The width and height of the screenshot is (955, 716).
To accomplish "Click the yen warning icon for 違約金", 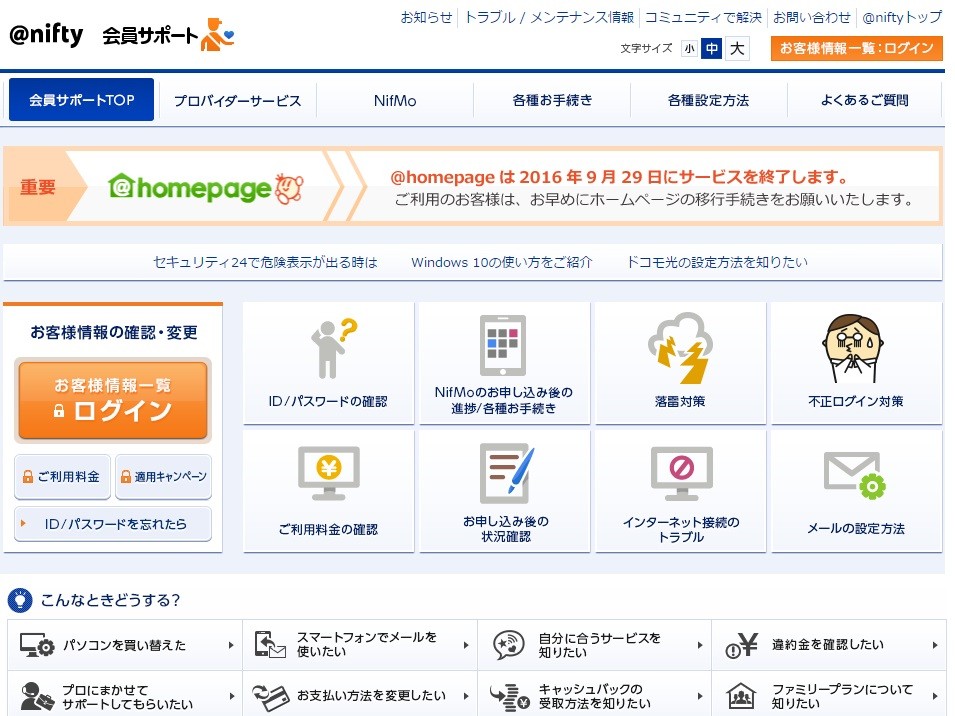I will [742, 645].
